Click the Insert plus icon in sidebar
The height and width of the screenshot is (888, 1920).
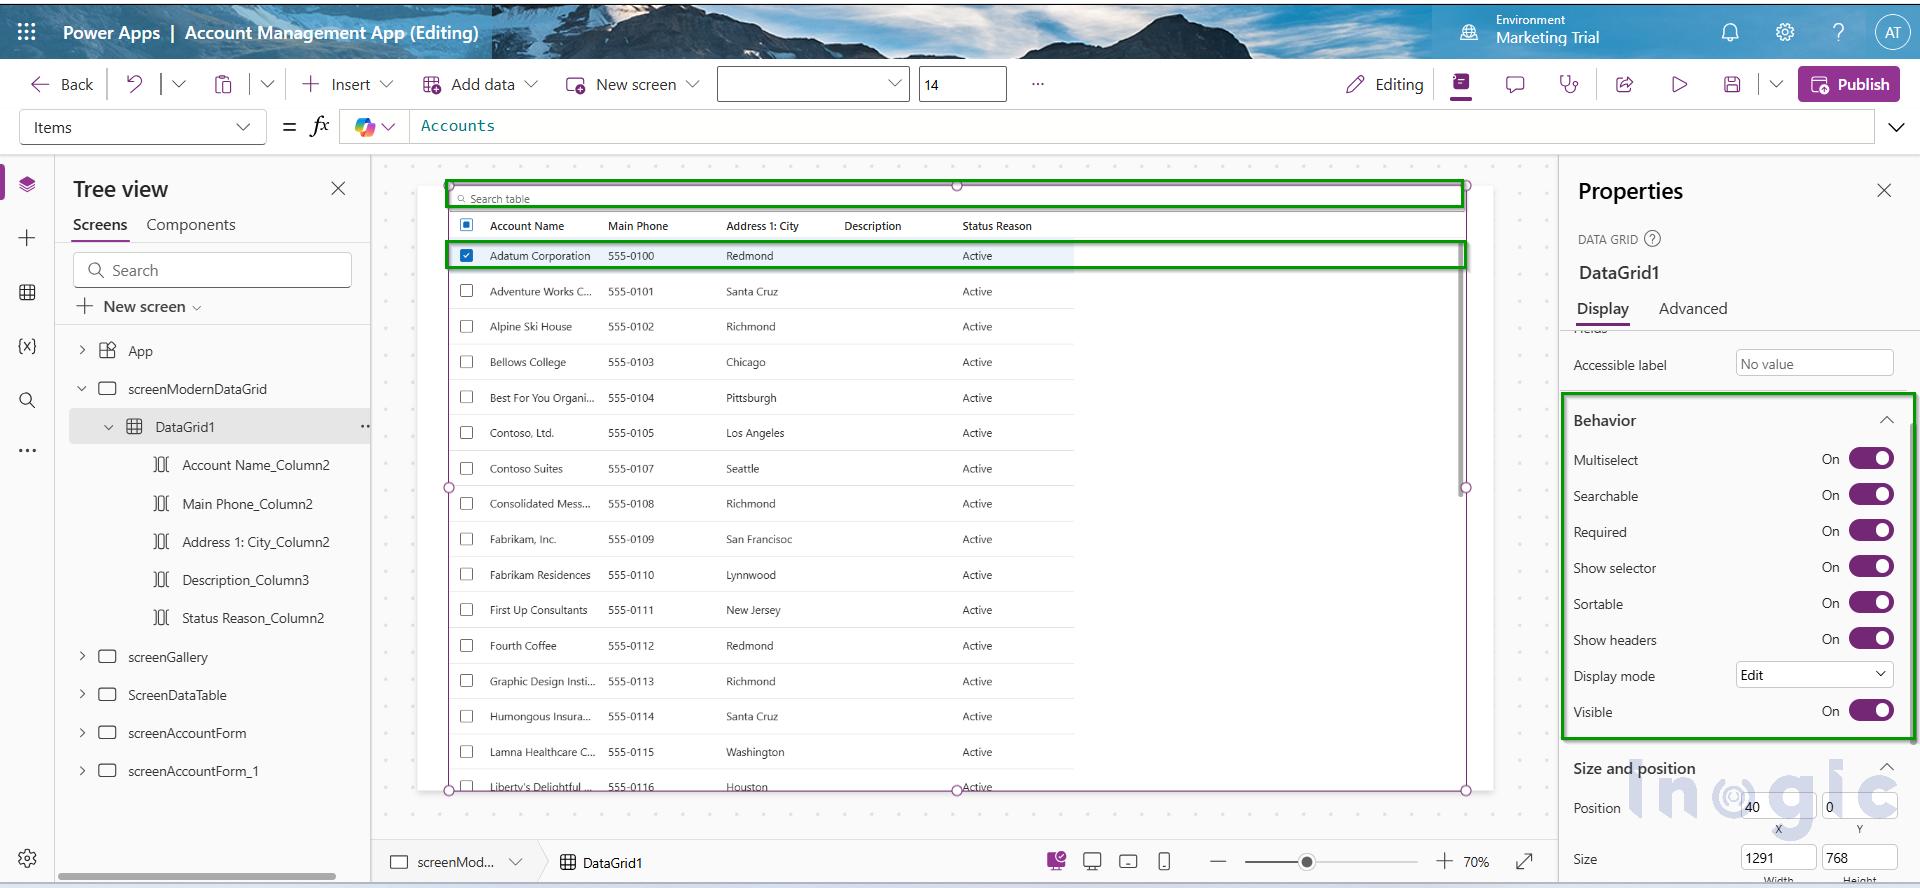tap(27, 238)
